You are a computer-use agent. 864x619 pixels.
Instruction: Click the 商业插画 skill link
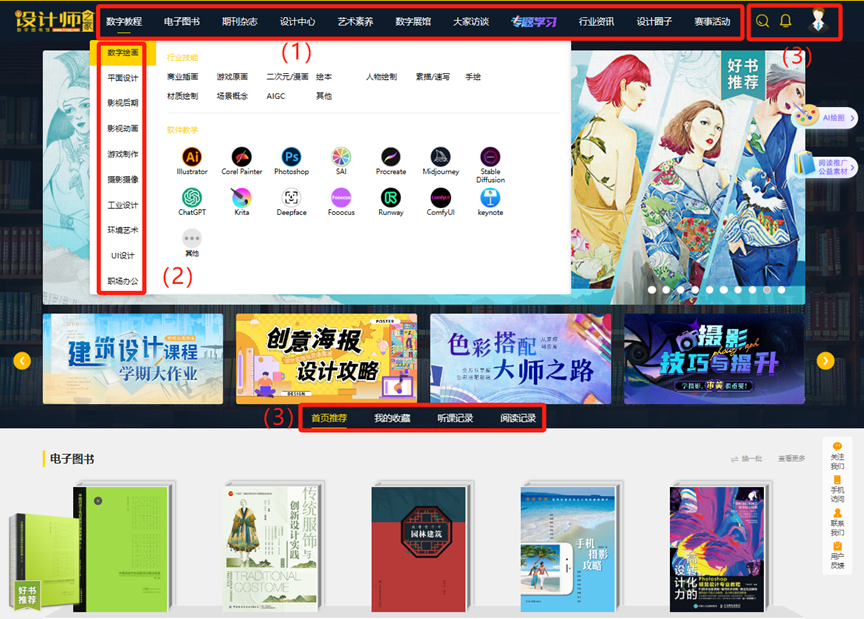point(182,77)
